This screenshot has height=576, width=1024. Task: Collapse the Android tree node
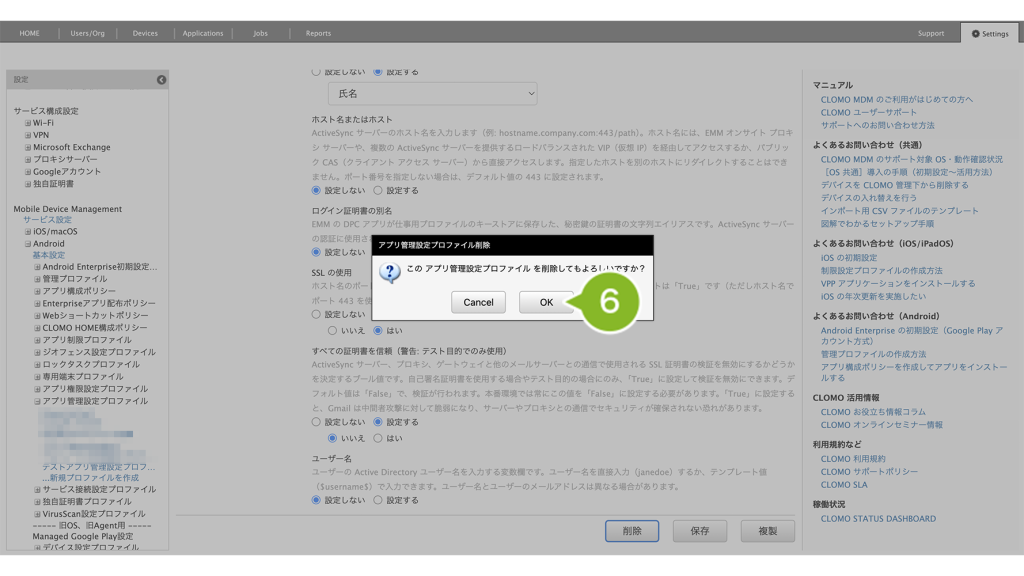click(28, 244)
